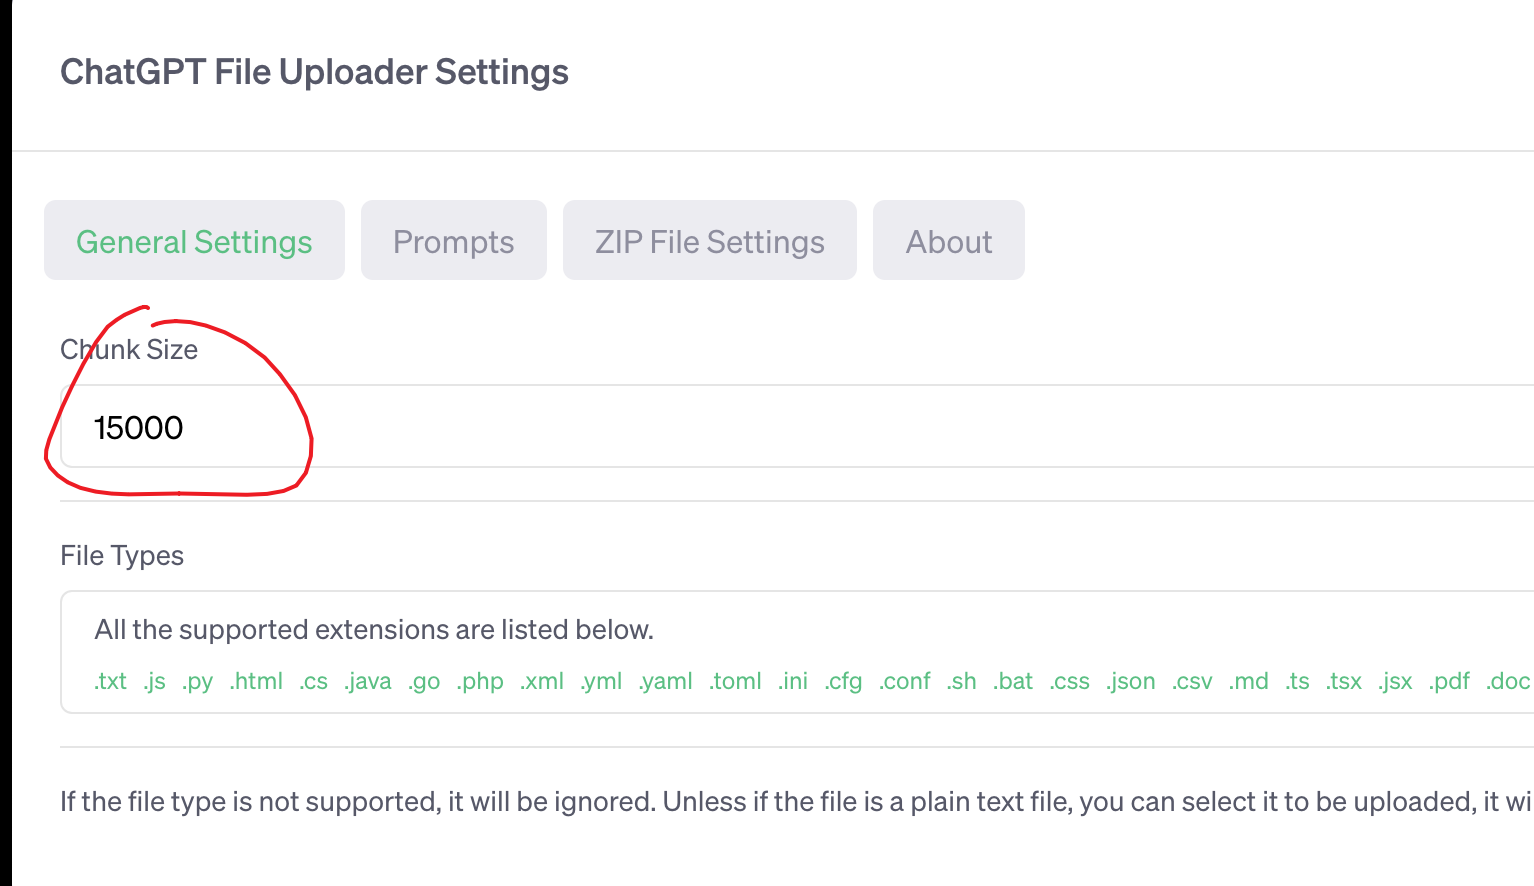Choose the .conf extension tag
This screenshot has width=1534, height=886.
(905, 681)
